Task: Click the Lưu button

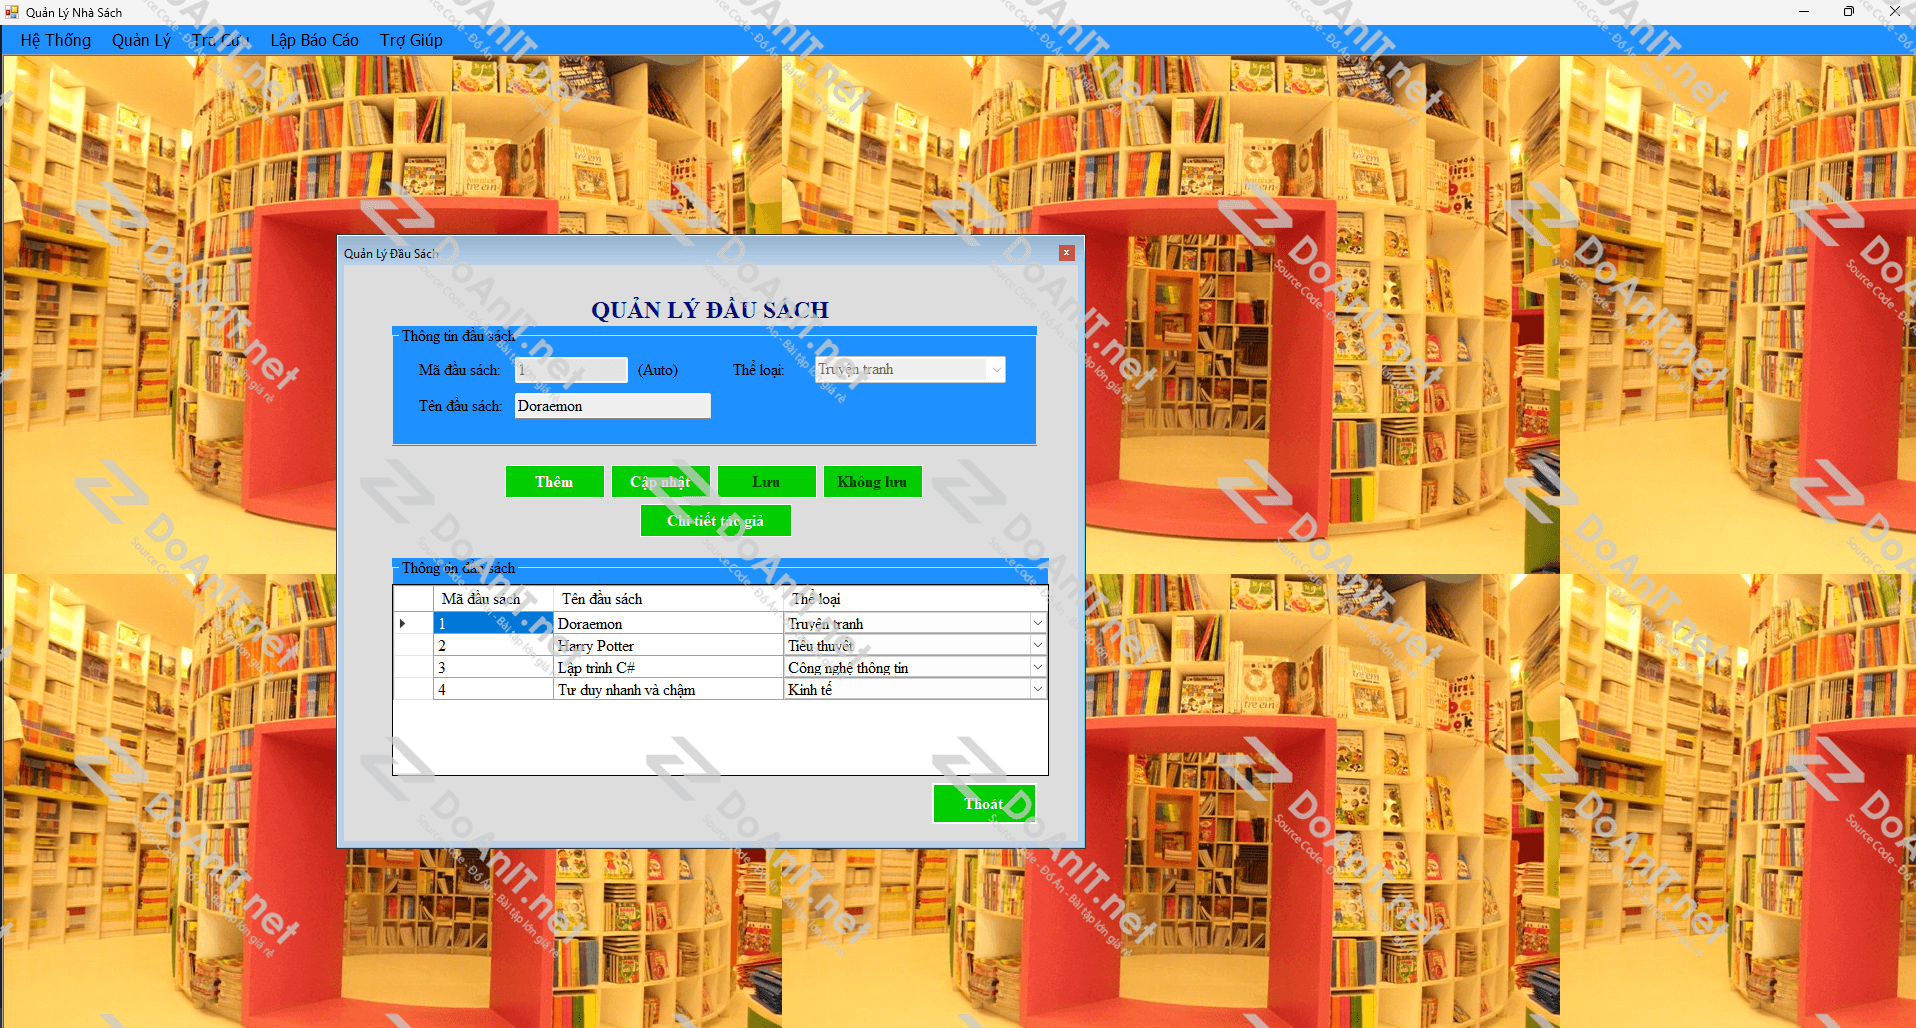Action: pos(766,482)
